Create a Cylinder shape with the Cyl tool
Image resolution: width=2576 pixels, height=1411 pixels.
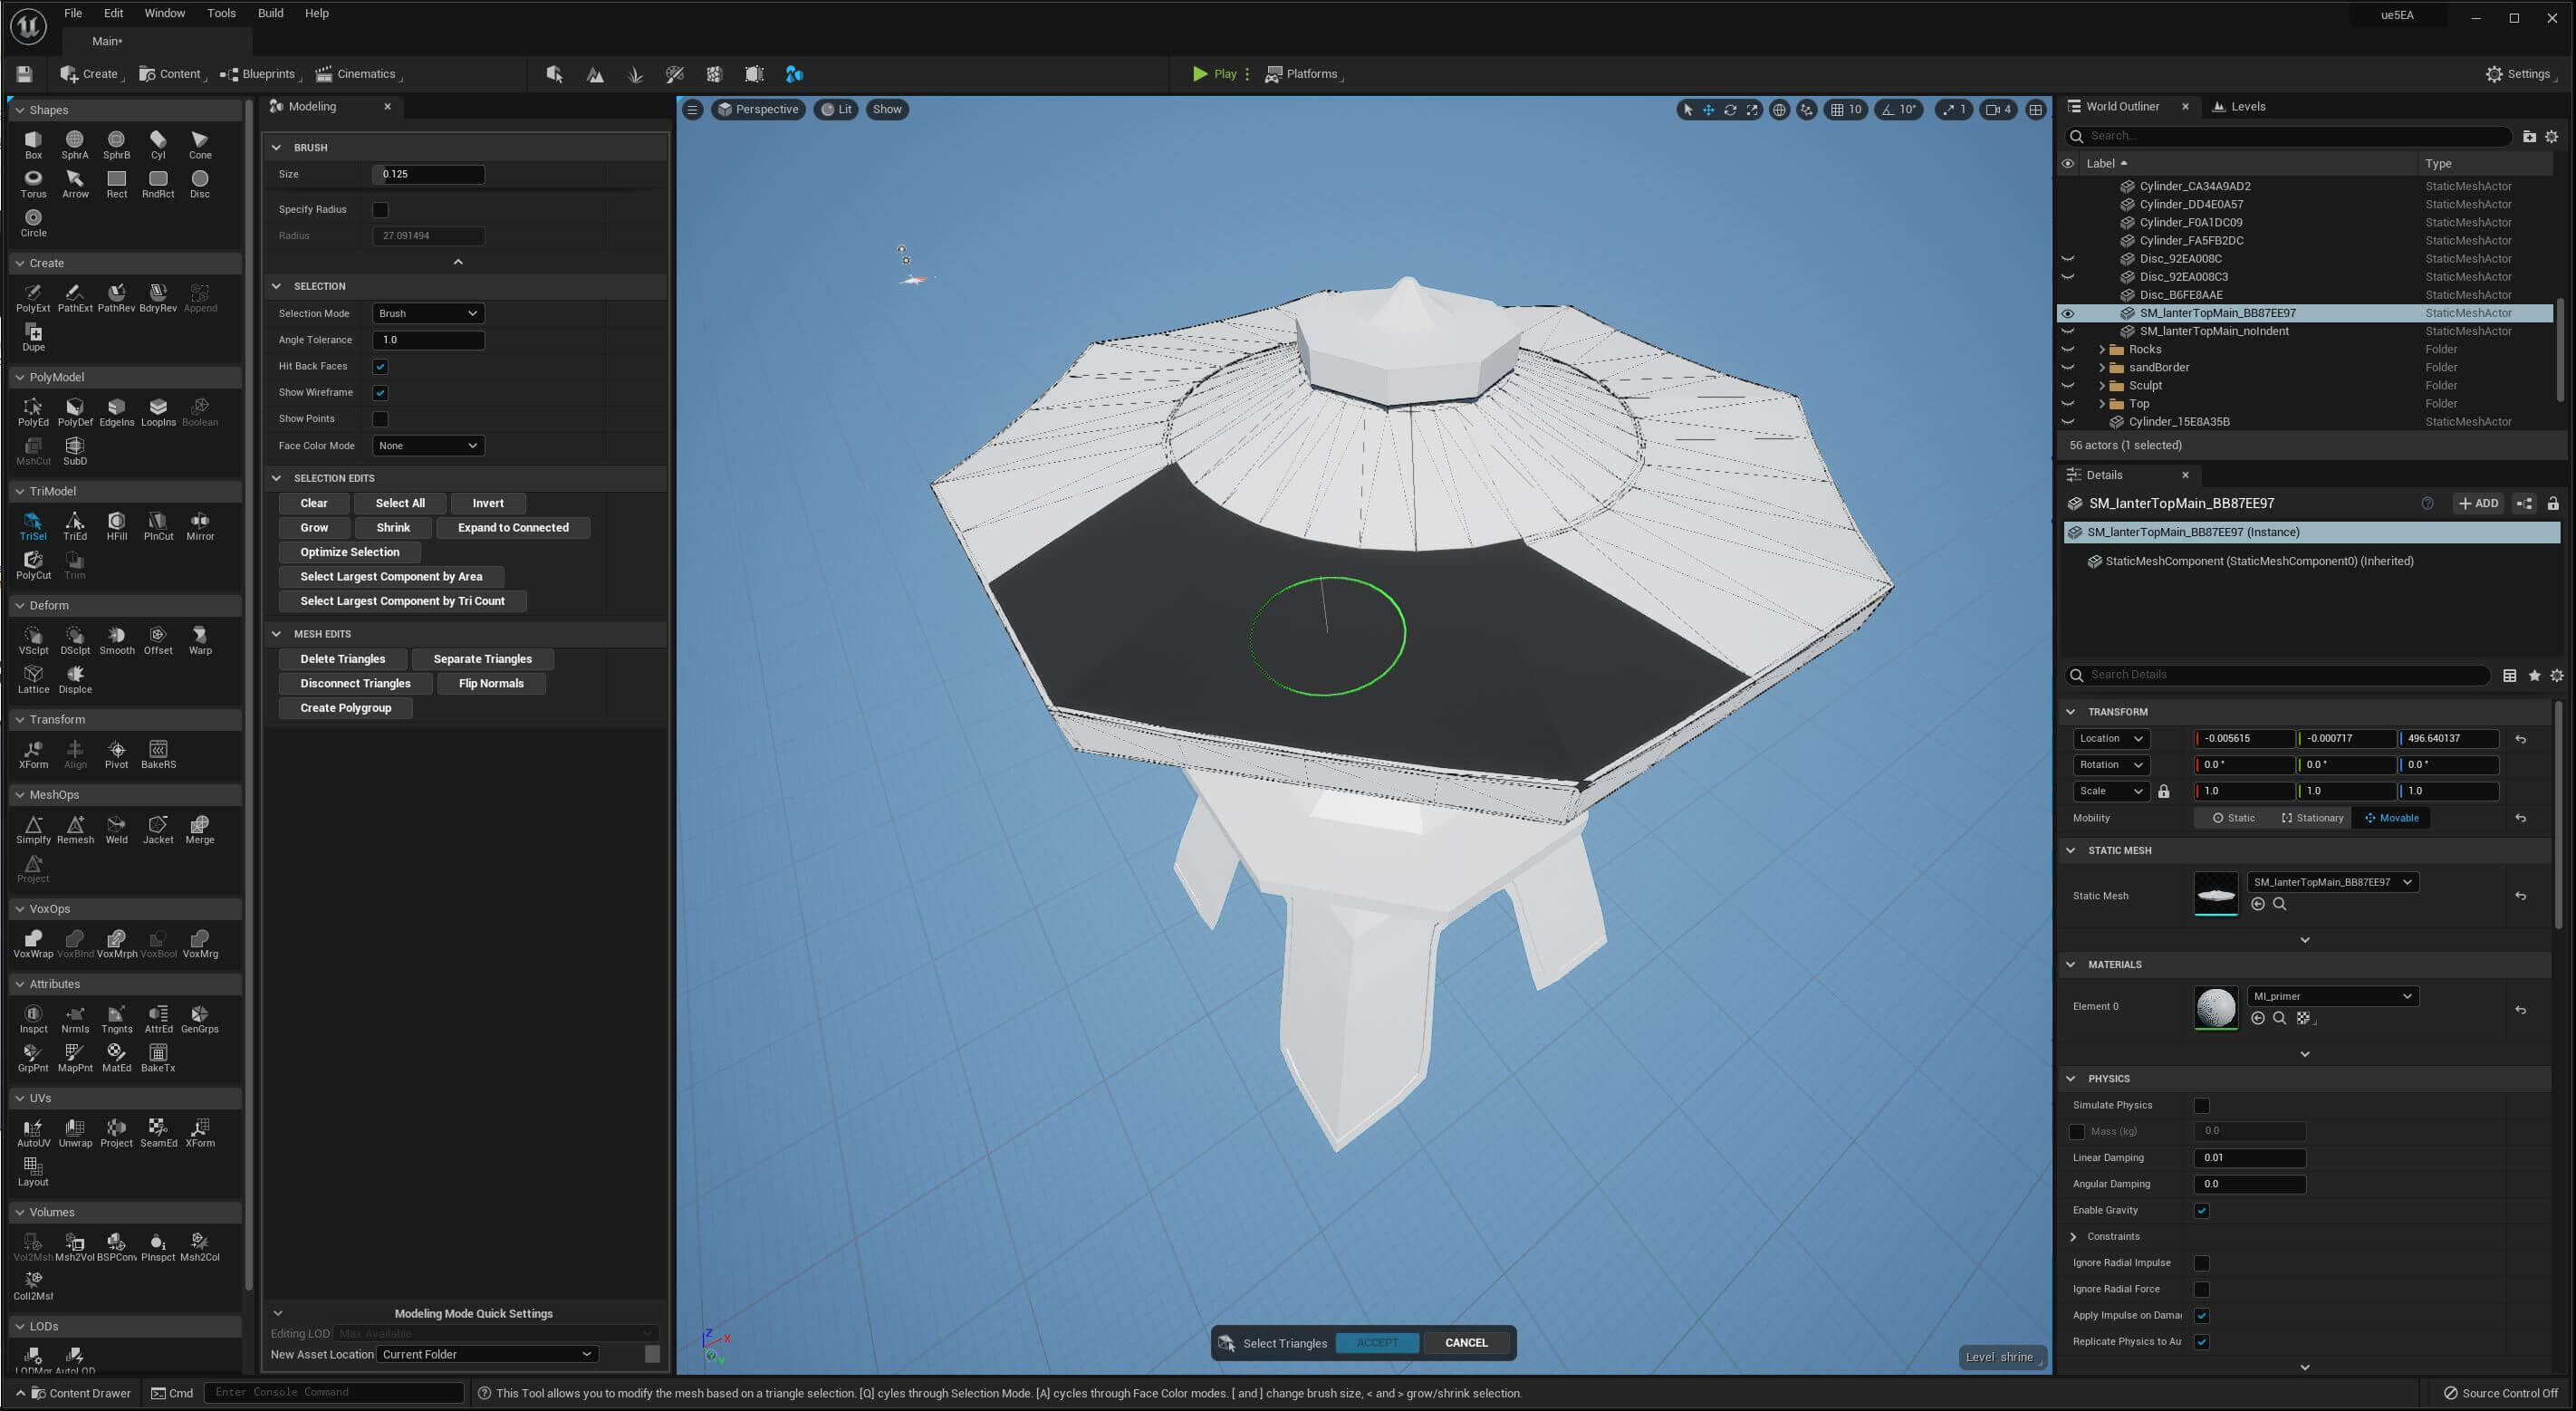158,141
